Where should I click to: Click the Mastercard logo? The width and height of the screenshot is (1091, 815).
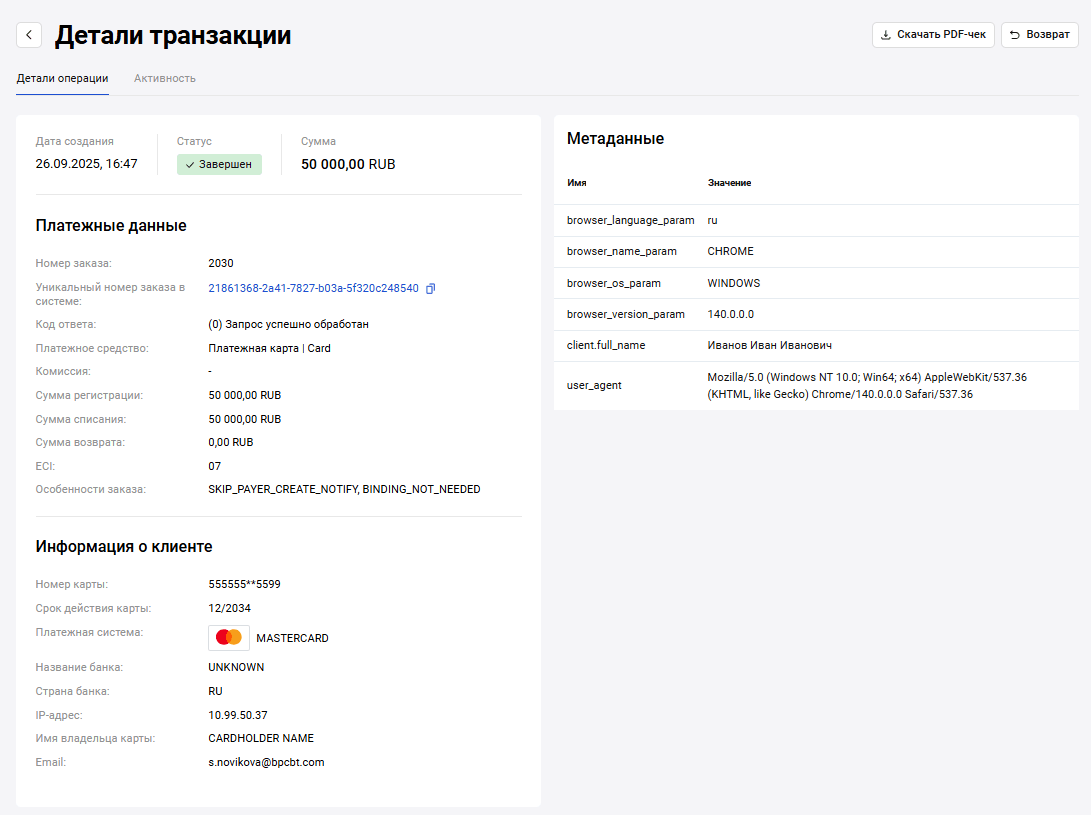229,638
